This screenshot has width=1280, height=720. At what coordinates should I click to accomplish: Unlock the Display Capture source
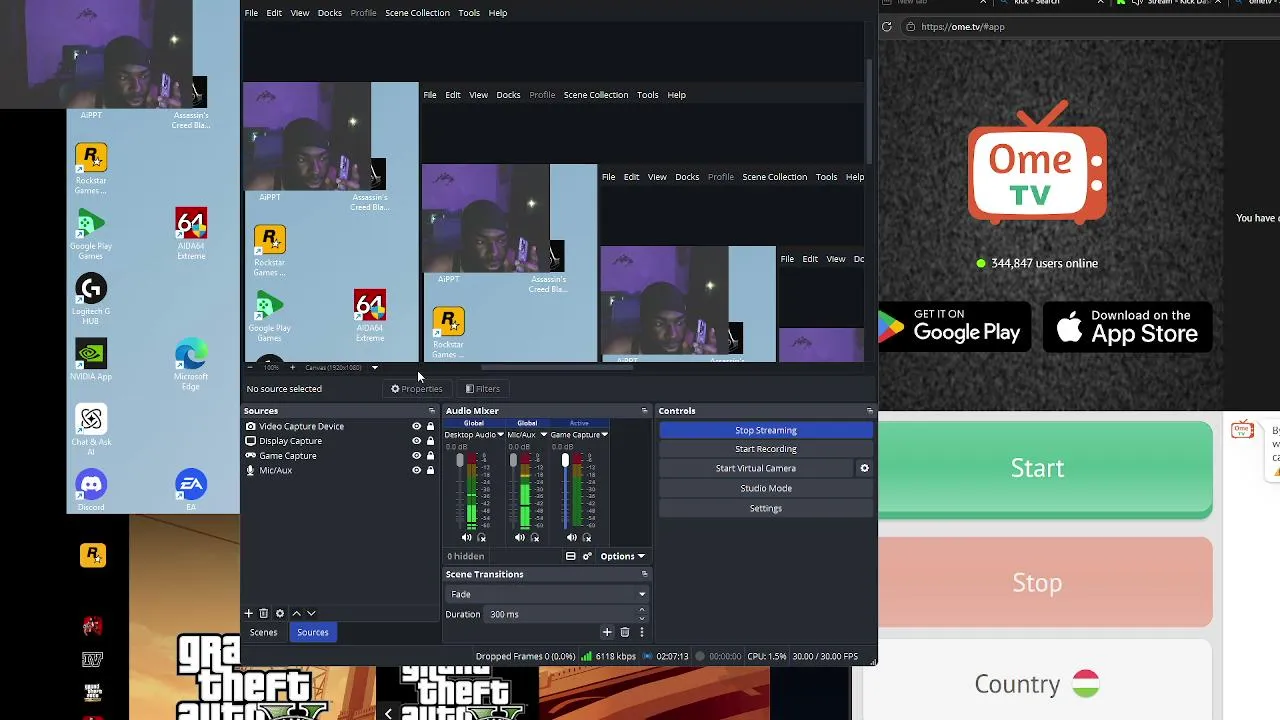[x=431, y=441]
